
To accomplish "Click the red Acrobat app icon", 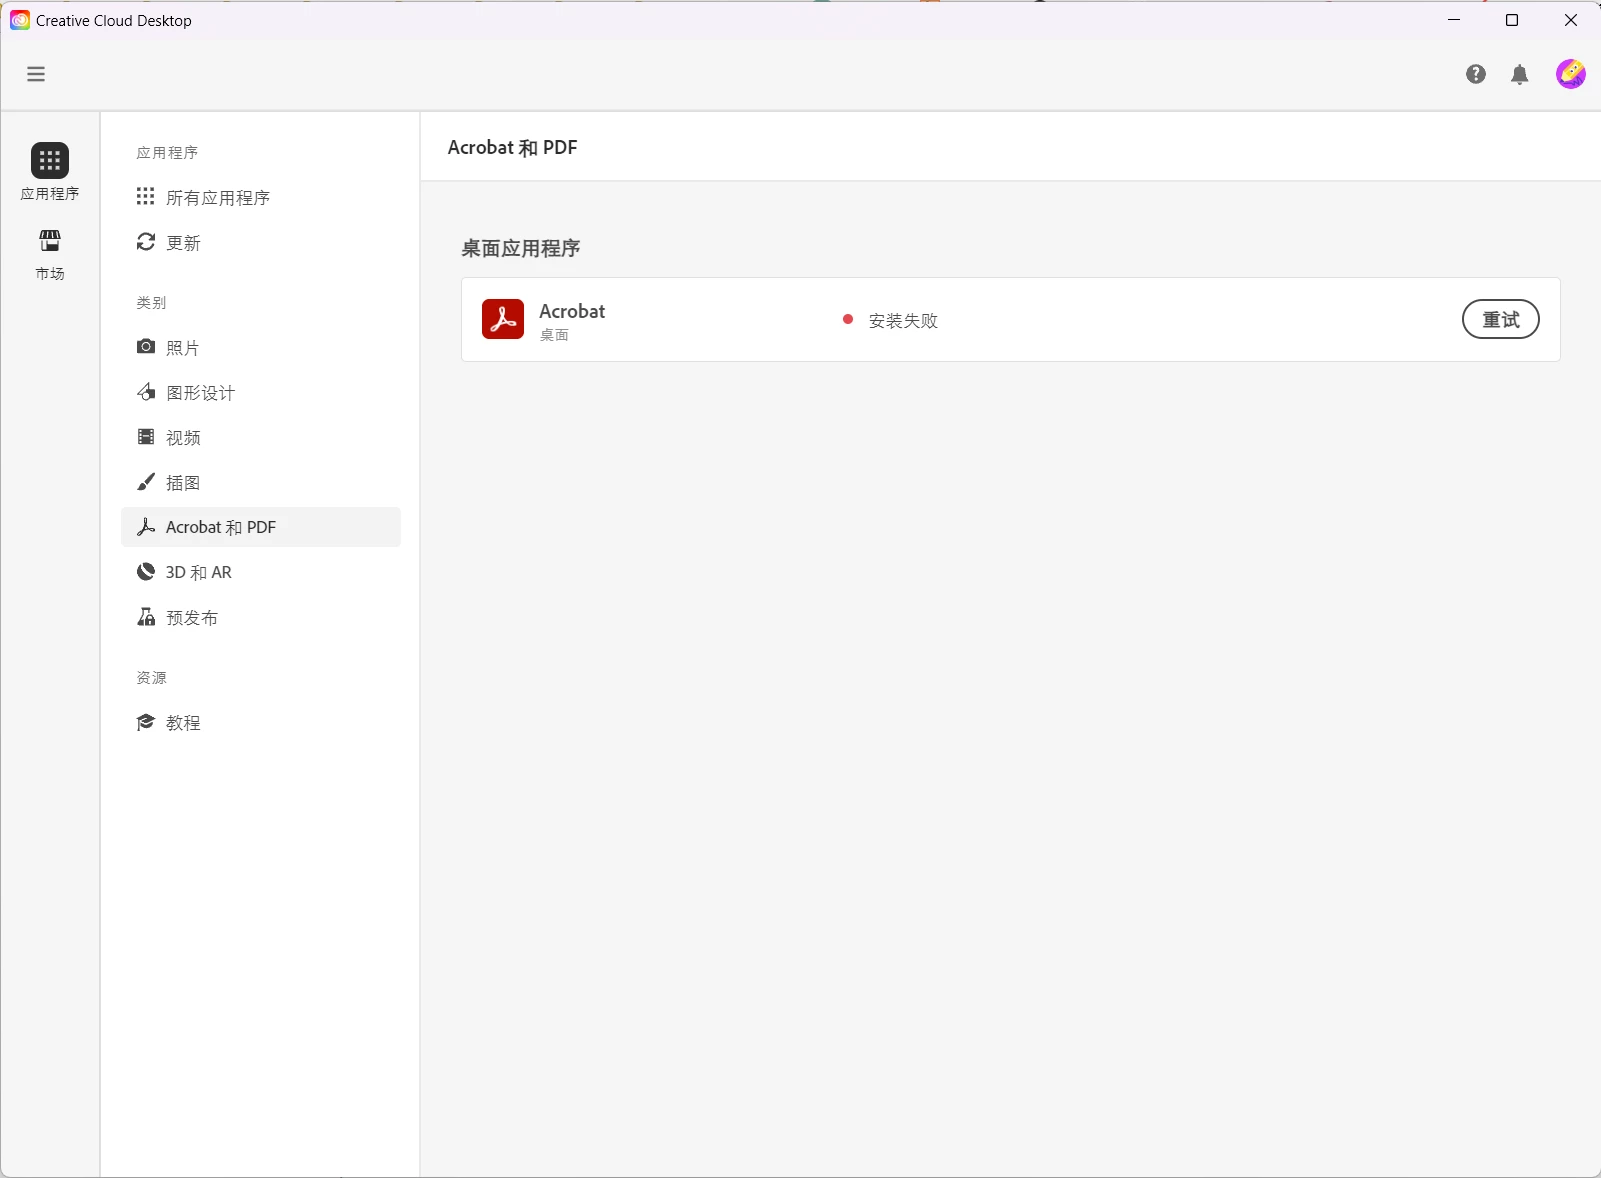I will coord(503,319).
